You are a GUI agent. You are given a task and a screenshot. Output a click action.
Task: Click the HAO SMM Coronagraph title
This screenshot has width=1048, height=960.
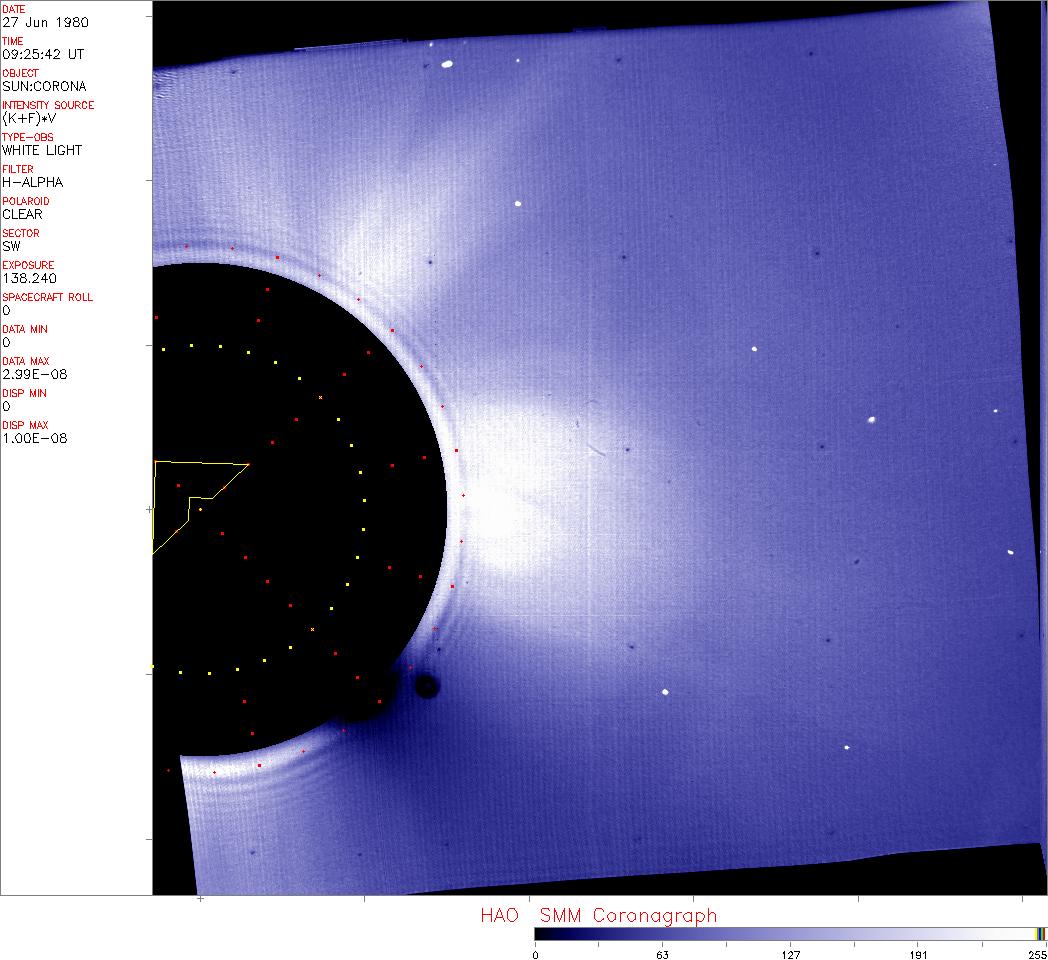coord(598,915)
